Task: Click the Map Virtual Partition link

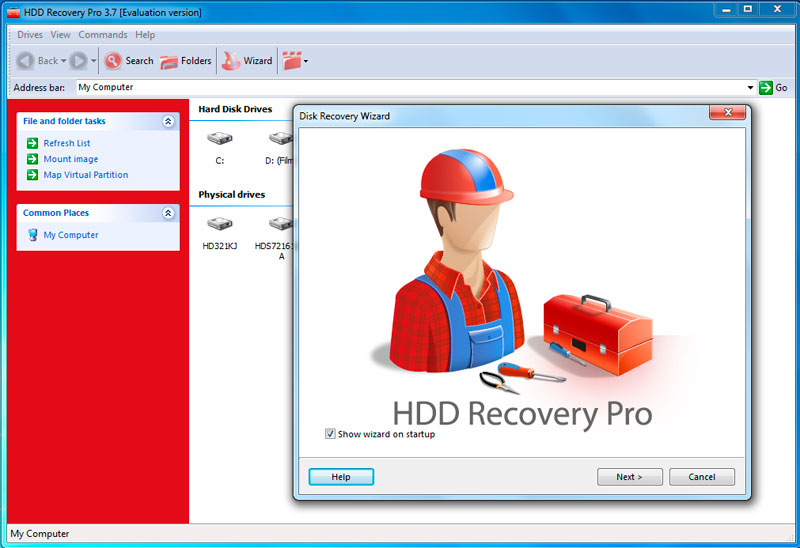Action: tap(86, 175)
